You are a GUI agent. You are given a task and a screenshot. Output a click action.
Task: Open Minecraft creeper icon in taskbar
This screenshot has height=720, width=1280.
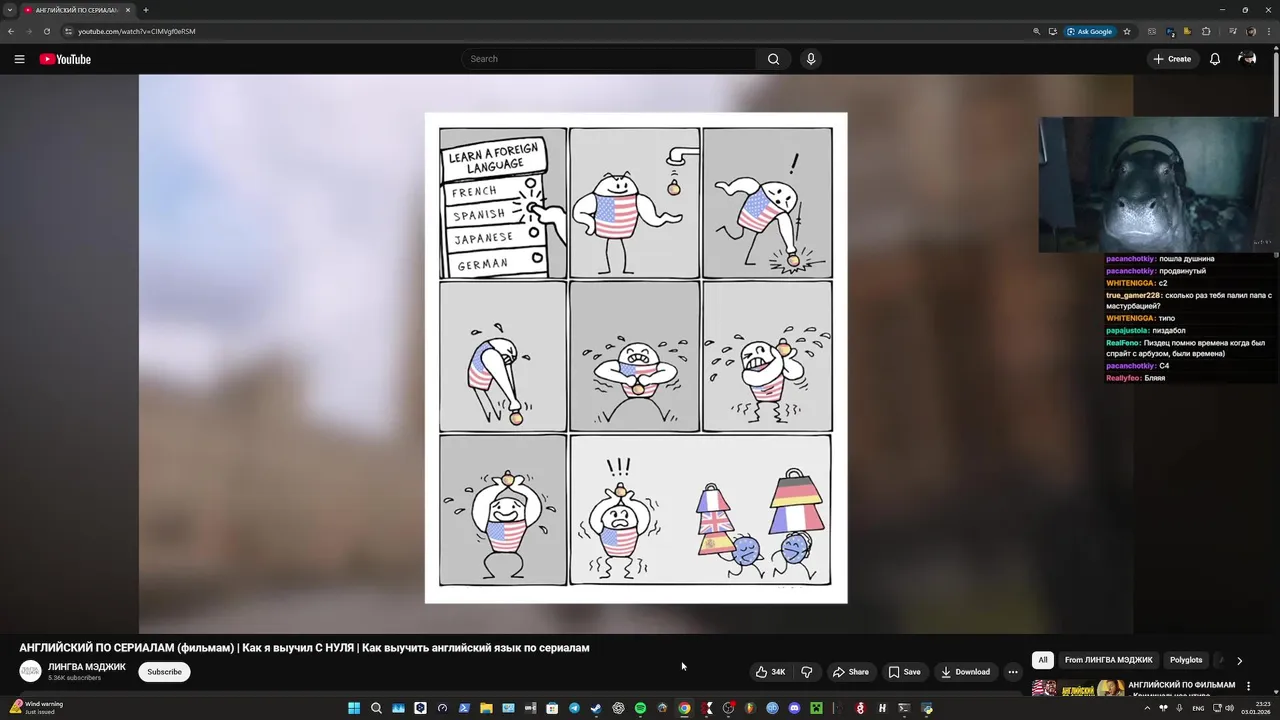816,708
